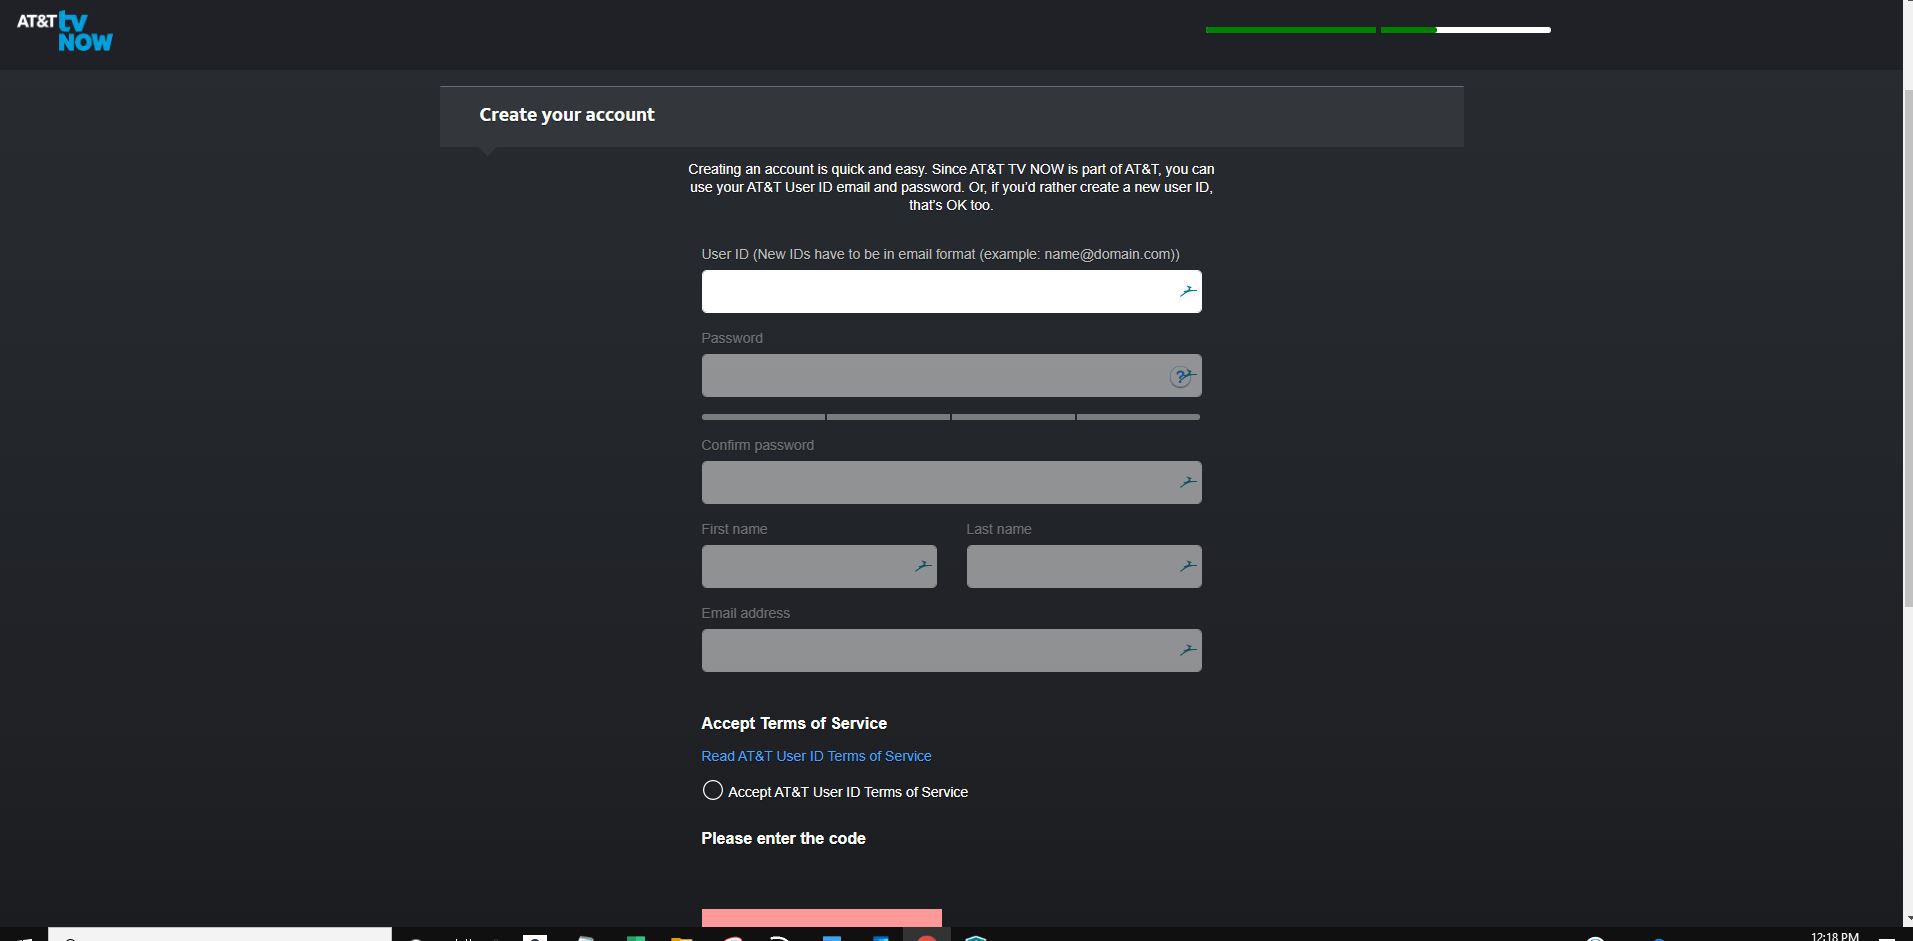Click the First name label text
The width and height of the screenshot is (1913, 941).
[x=734, y=529]
